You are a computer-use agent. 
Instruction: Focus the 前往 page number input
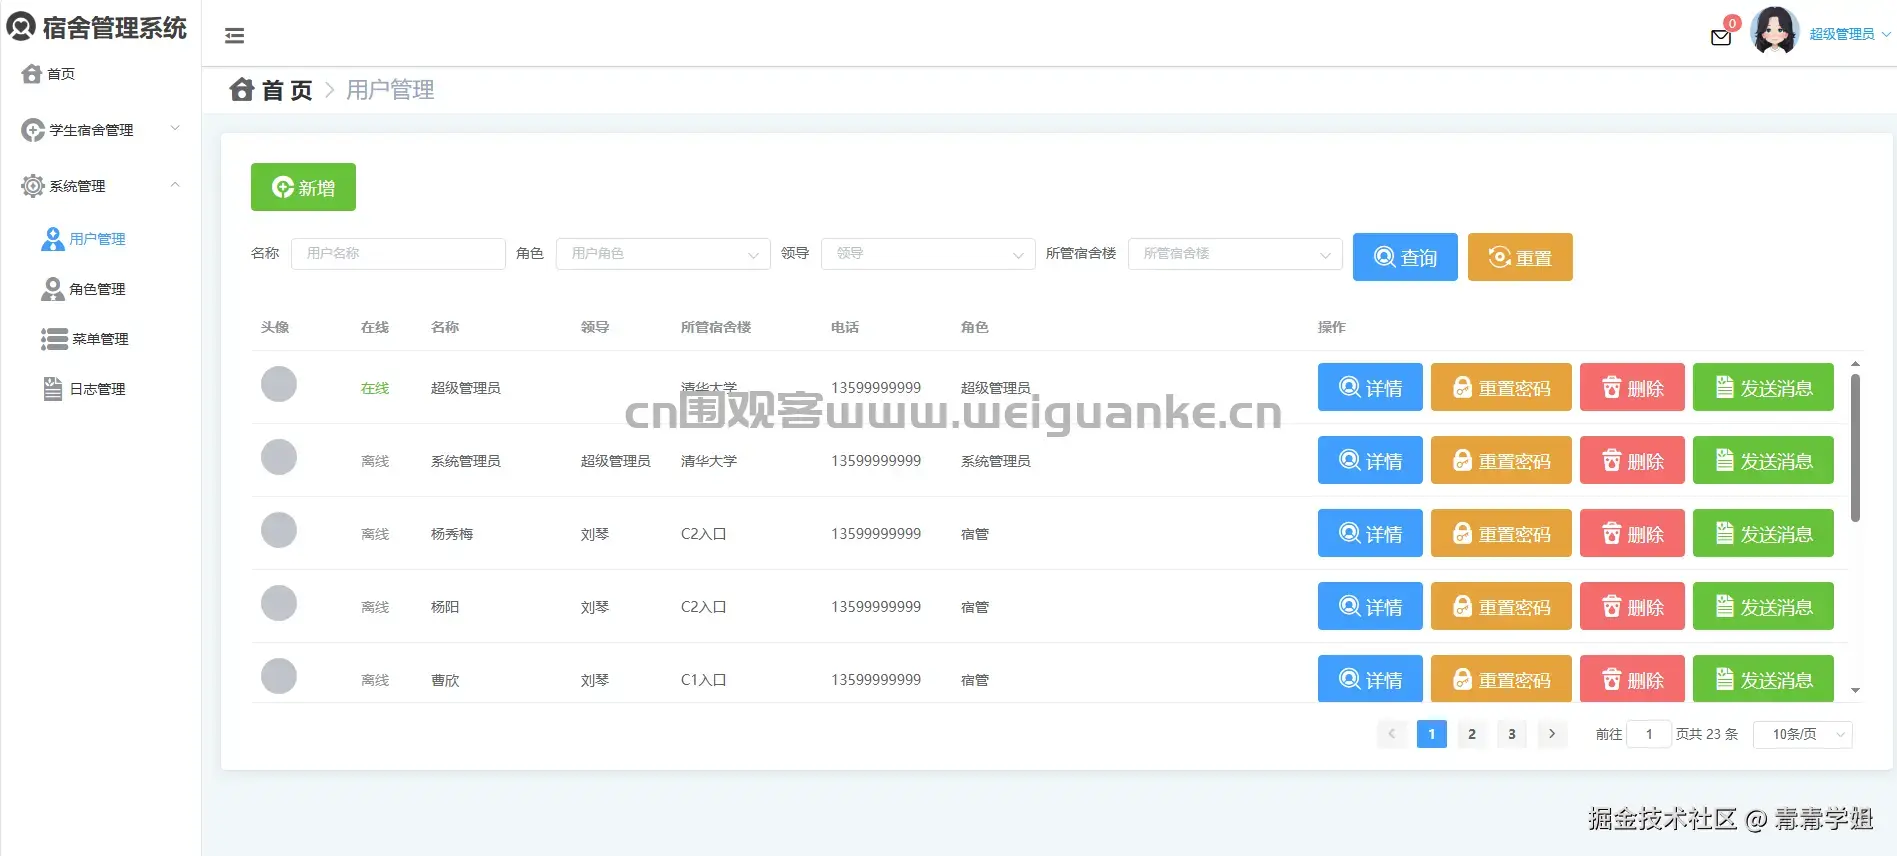[x=1649, y=734]
